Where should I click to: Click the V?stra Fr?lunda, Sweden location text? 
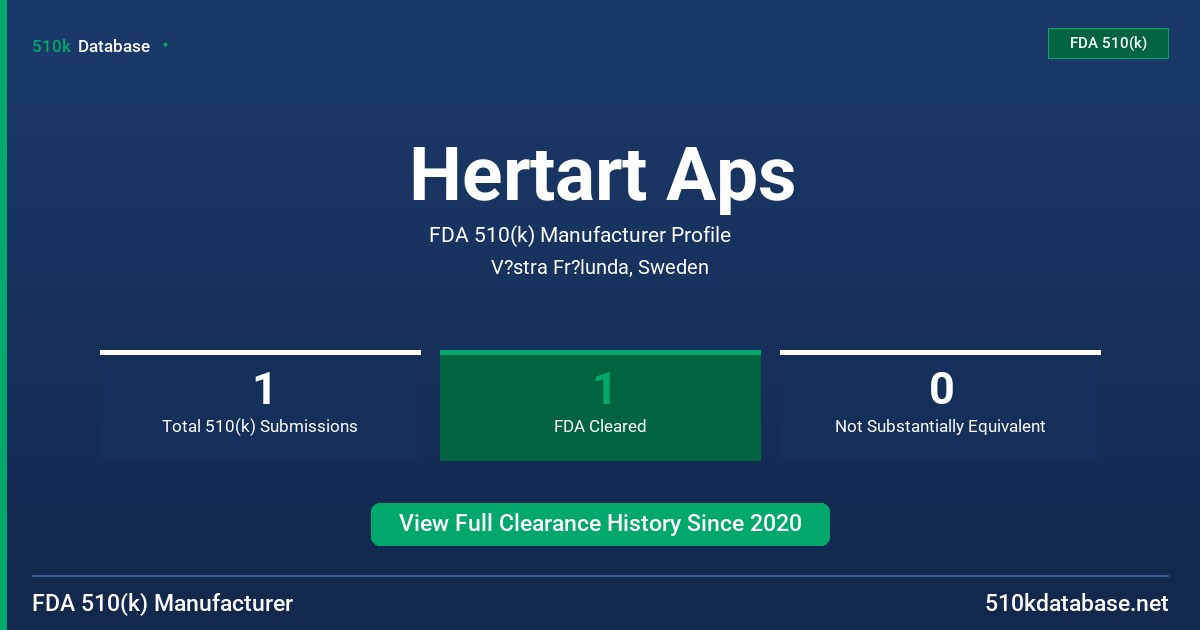[600, 268]
